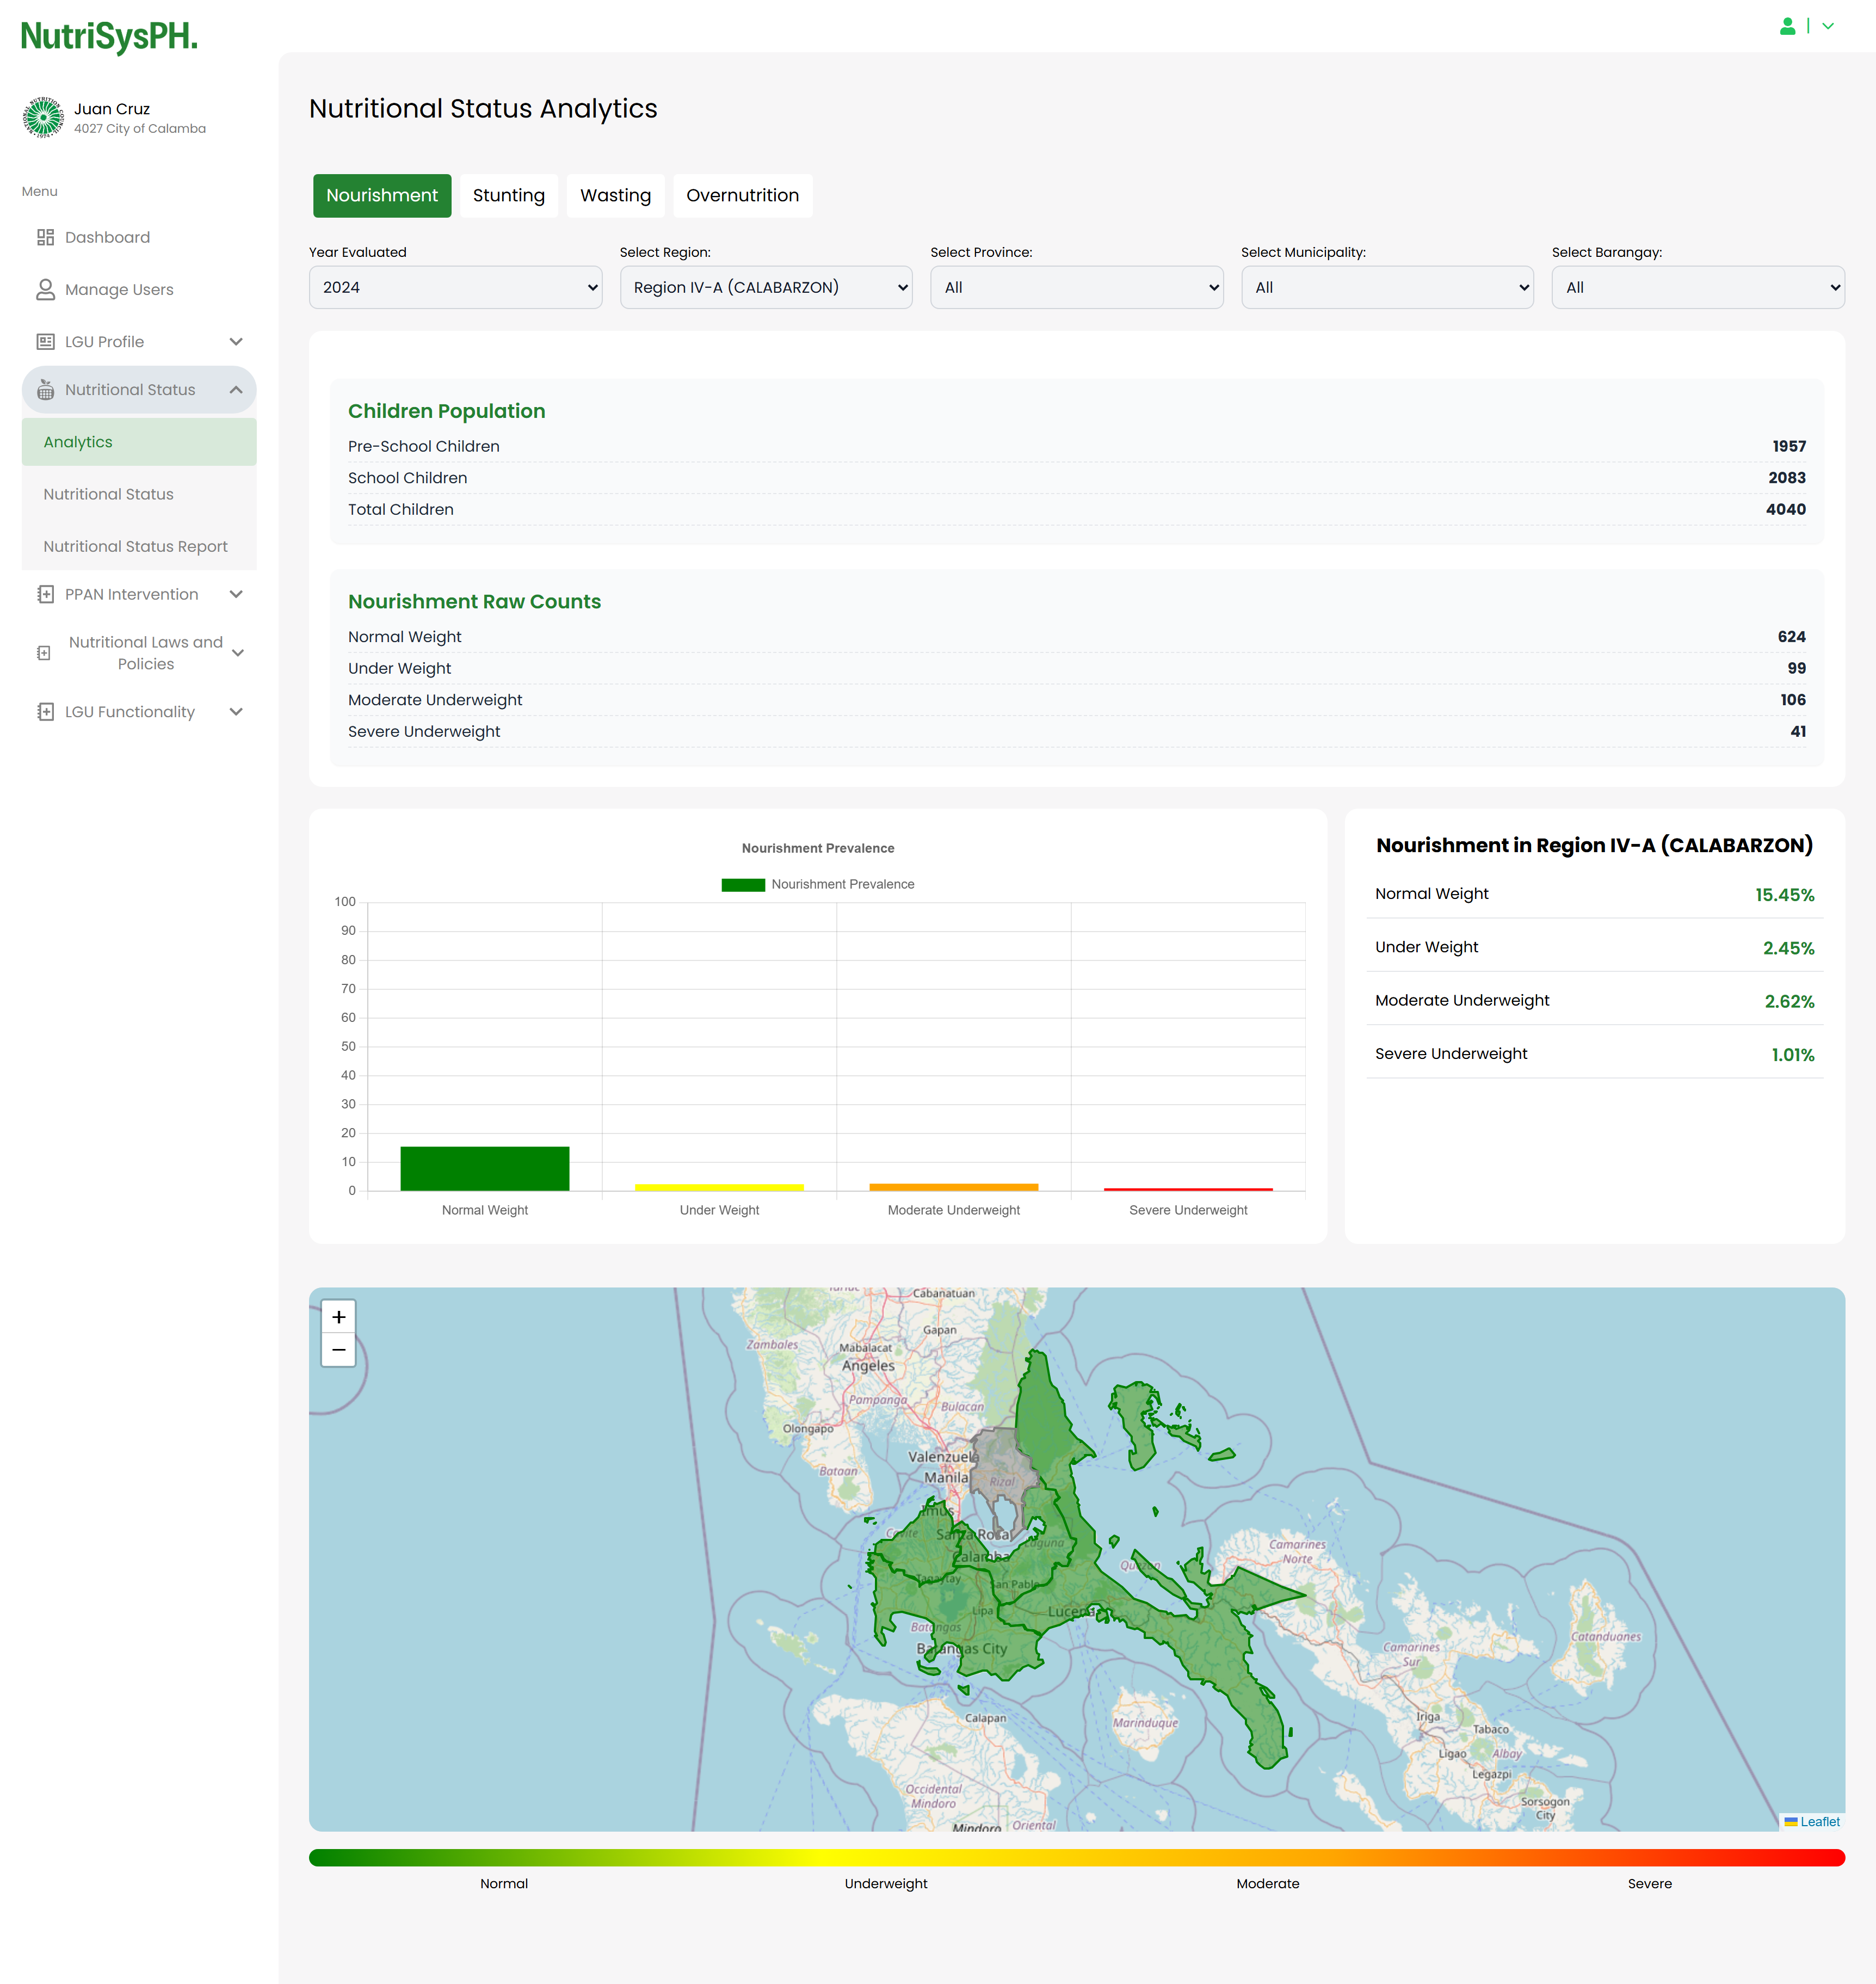Click the green-to-red severity gradient bar

pyautogui.click(x=1076, y=1857)
